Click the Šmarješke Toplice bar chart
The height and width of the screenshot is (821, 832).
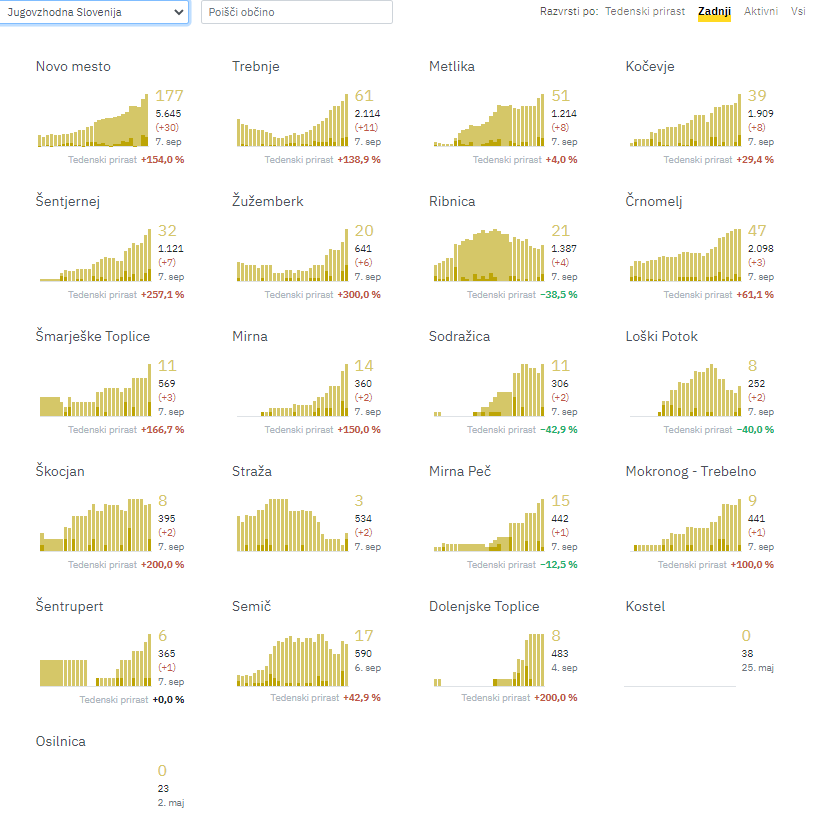click(96, 390)
